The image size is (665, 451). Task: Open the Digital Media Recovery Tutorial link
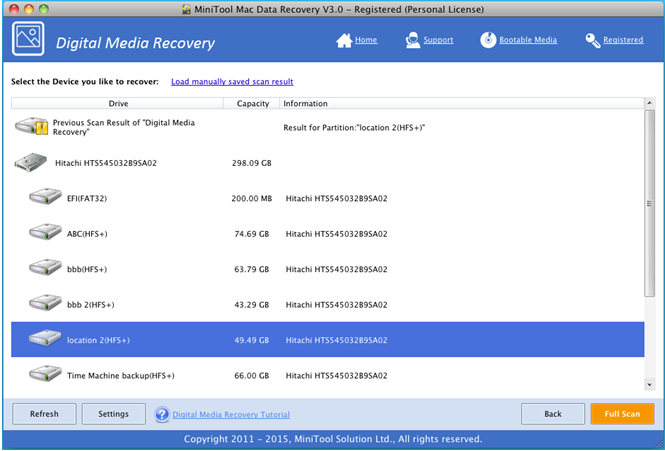(x=231, y=415)
